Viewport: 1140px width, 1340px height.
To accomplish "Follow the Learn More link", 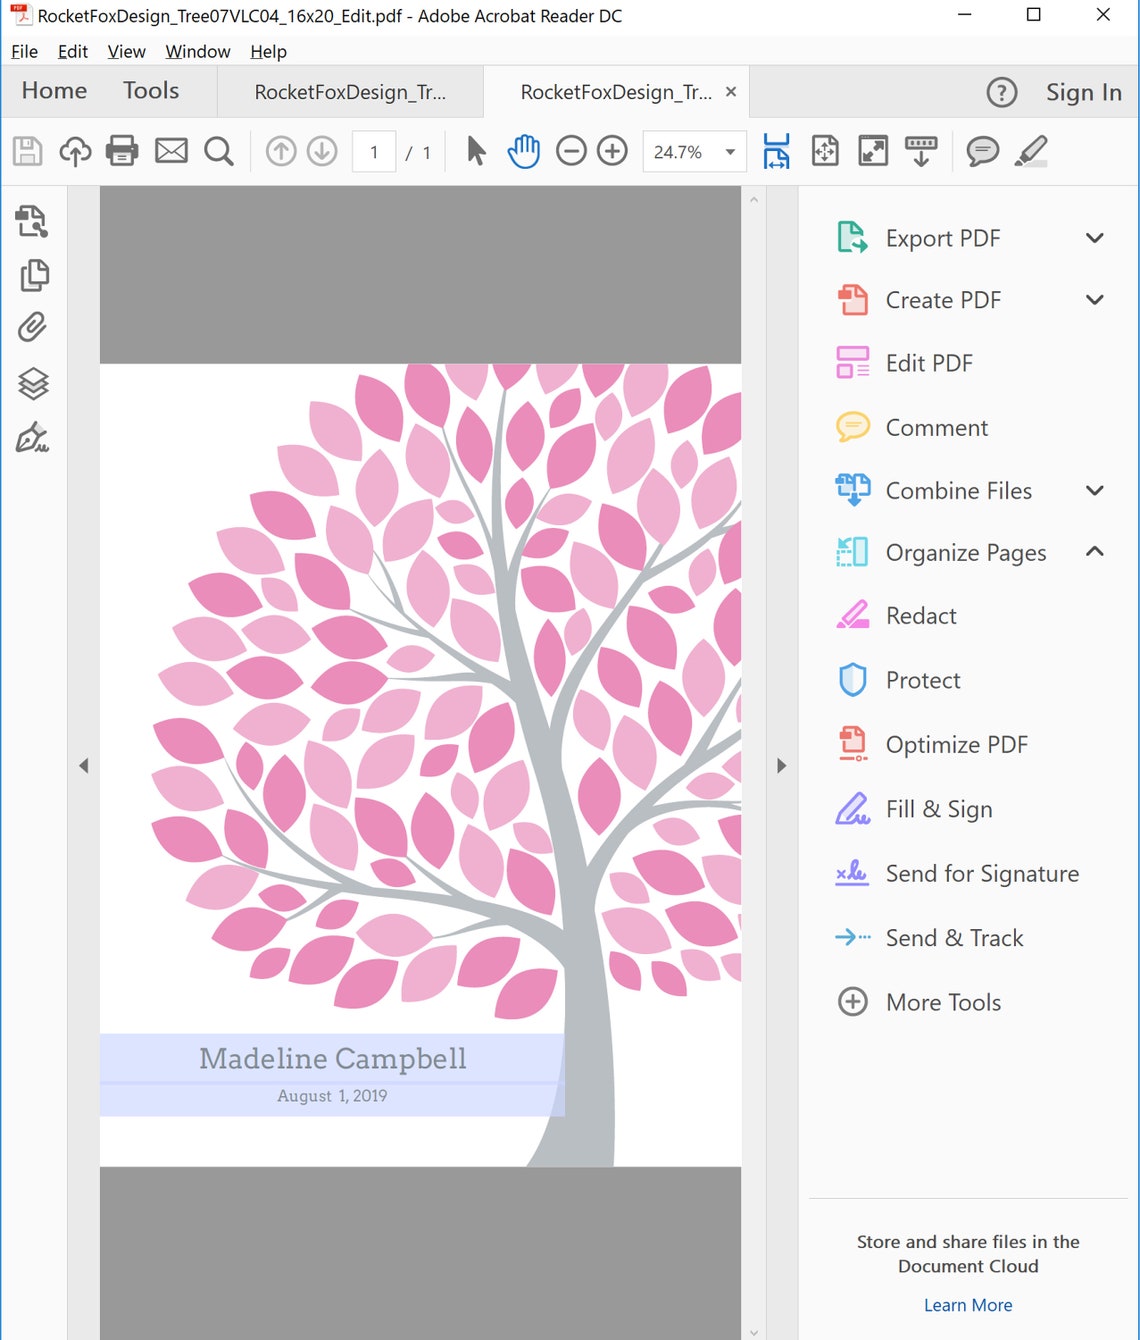I will tap(968, 1305).
